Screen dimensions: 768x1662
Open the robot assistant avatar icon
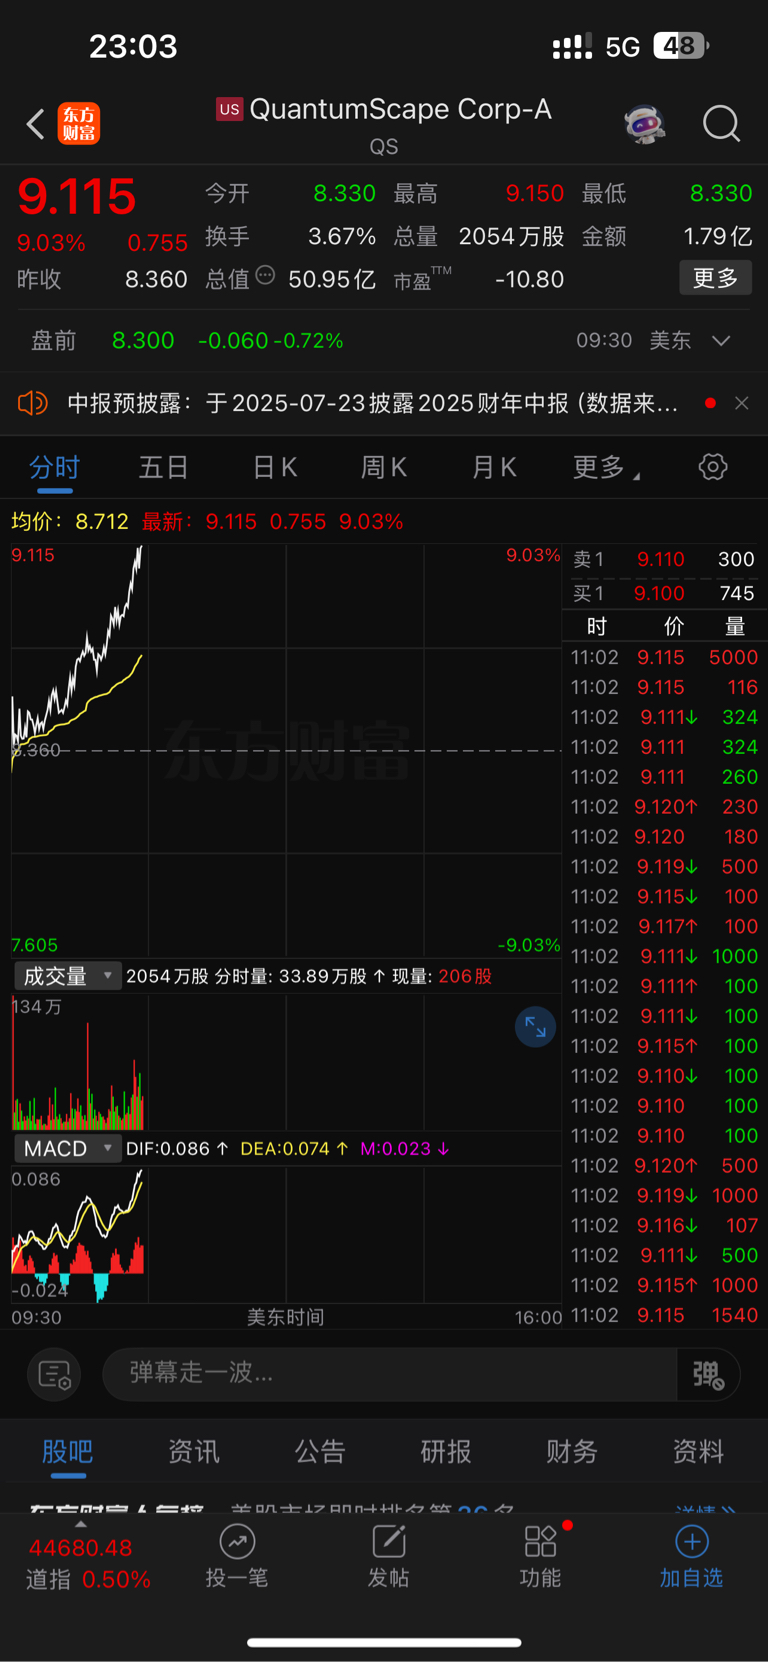tap(645, 124)
